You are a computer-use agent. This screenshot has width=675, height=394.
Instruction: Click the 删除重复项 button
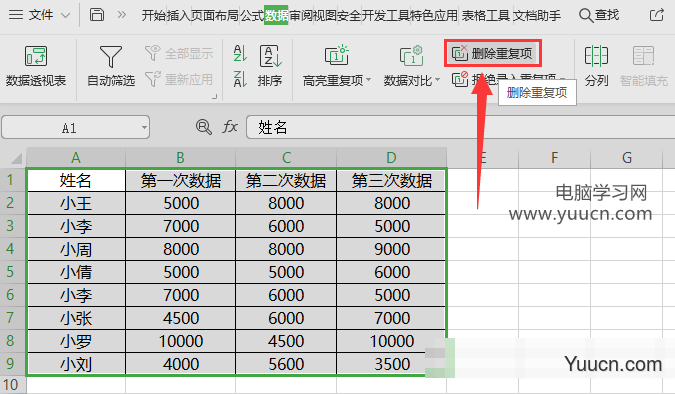tap(492, 53)
